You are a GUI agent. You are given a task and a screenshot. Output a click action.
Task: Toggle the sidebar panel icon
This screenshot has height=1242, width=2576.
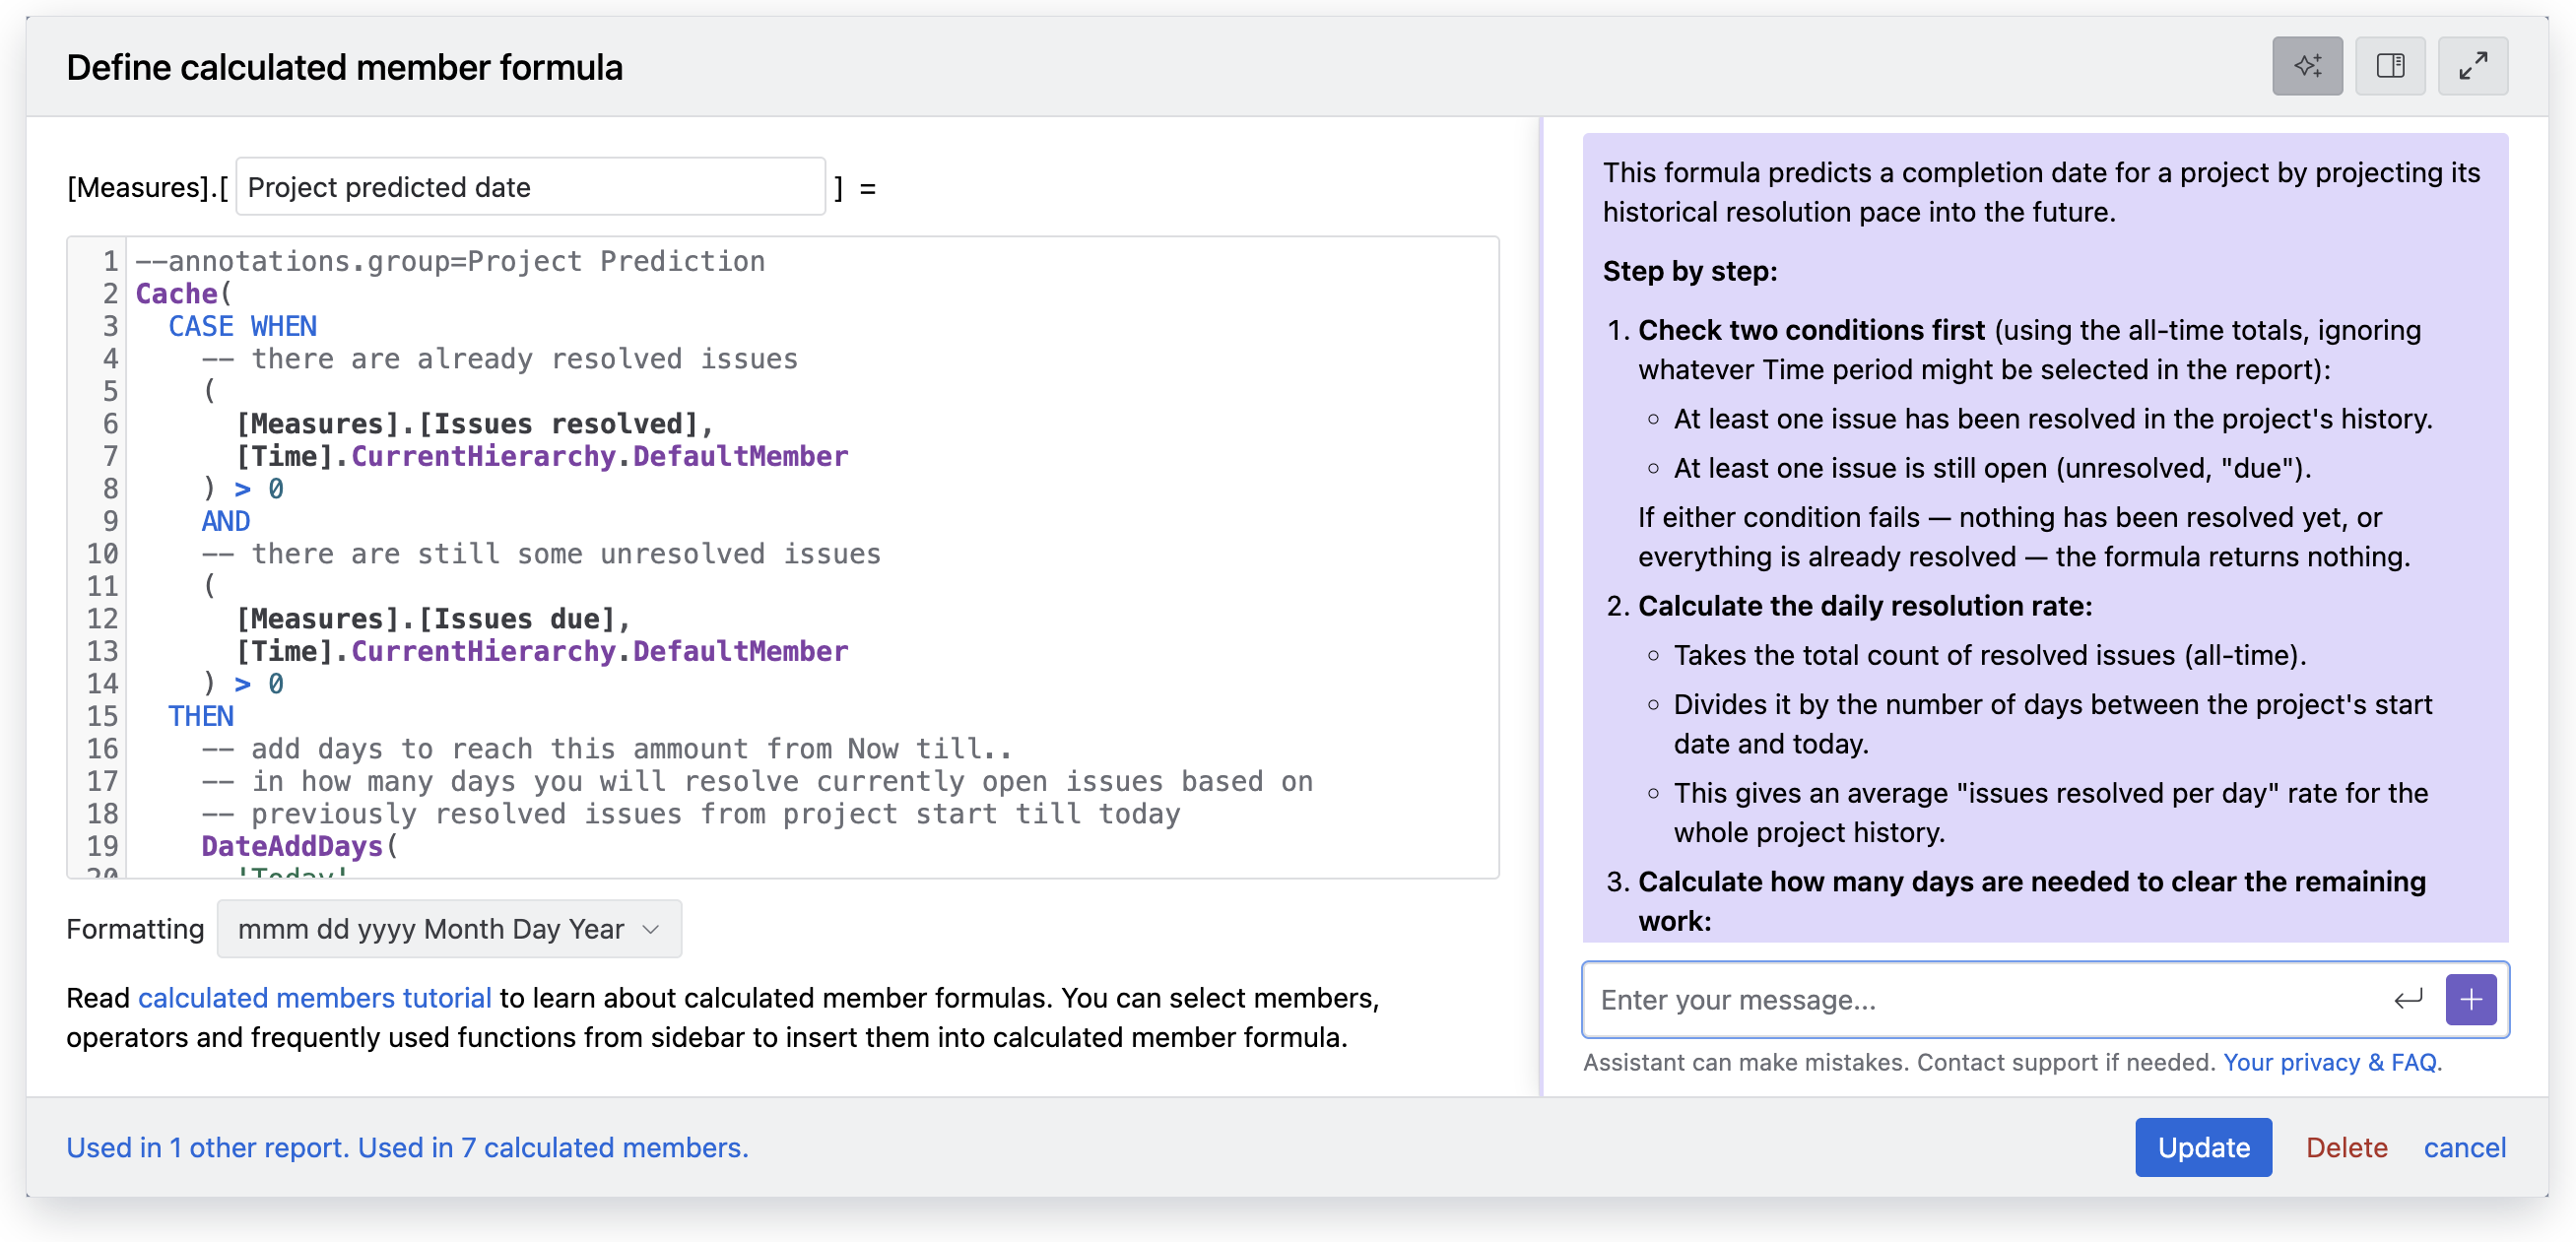(x=2390, y=66)
